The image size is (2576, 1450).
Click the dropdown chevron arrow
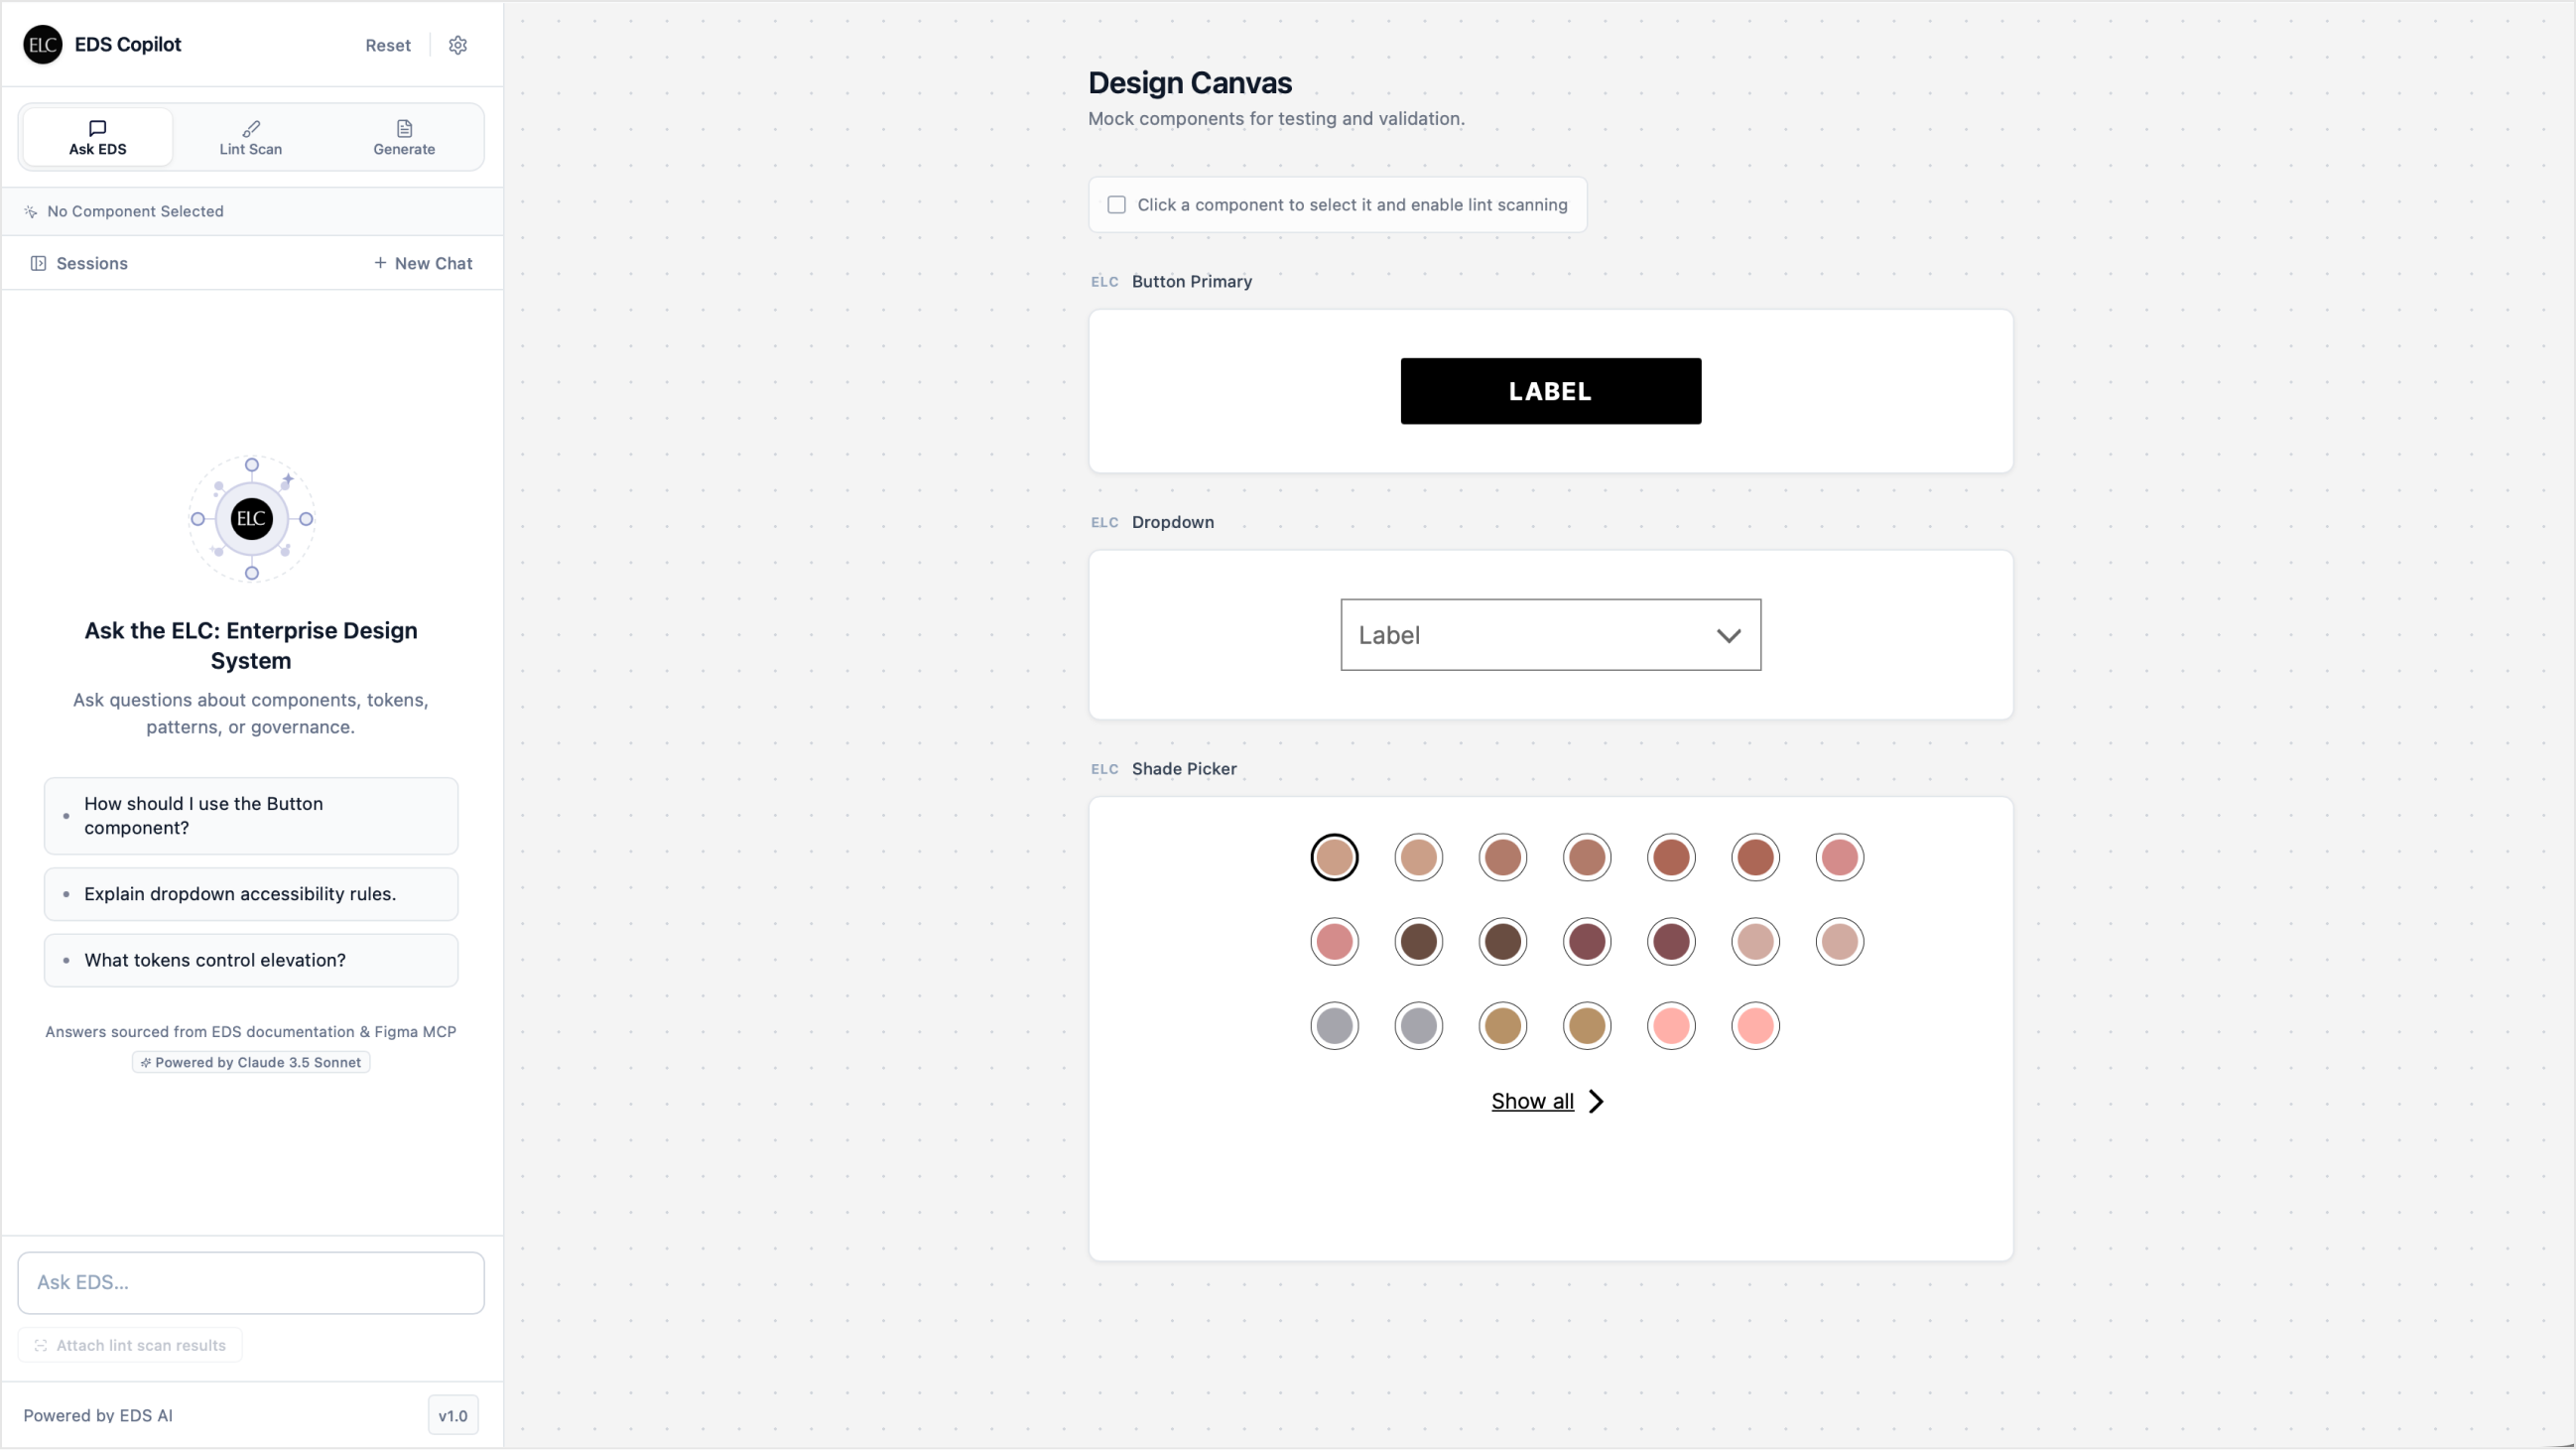click(x=1729, y=636)
